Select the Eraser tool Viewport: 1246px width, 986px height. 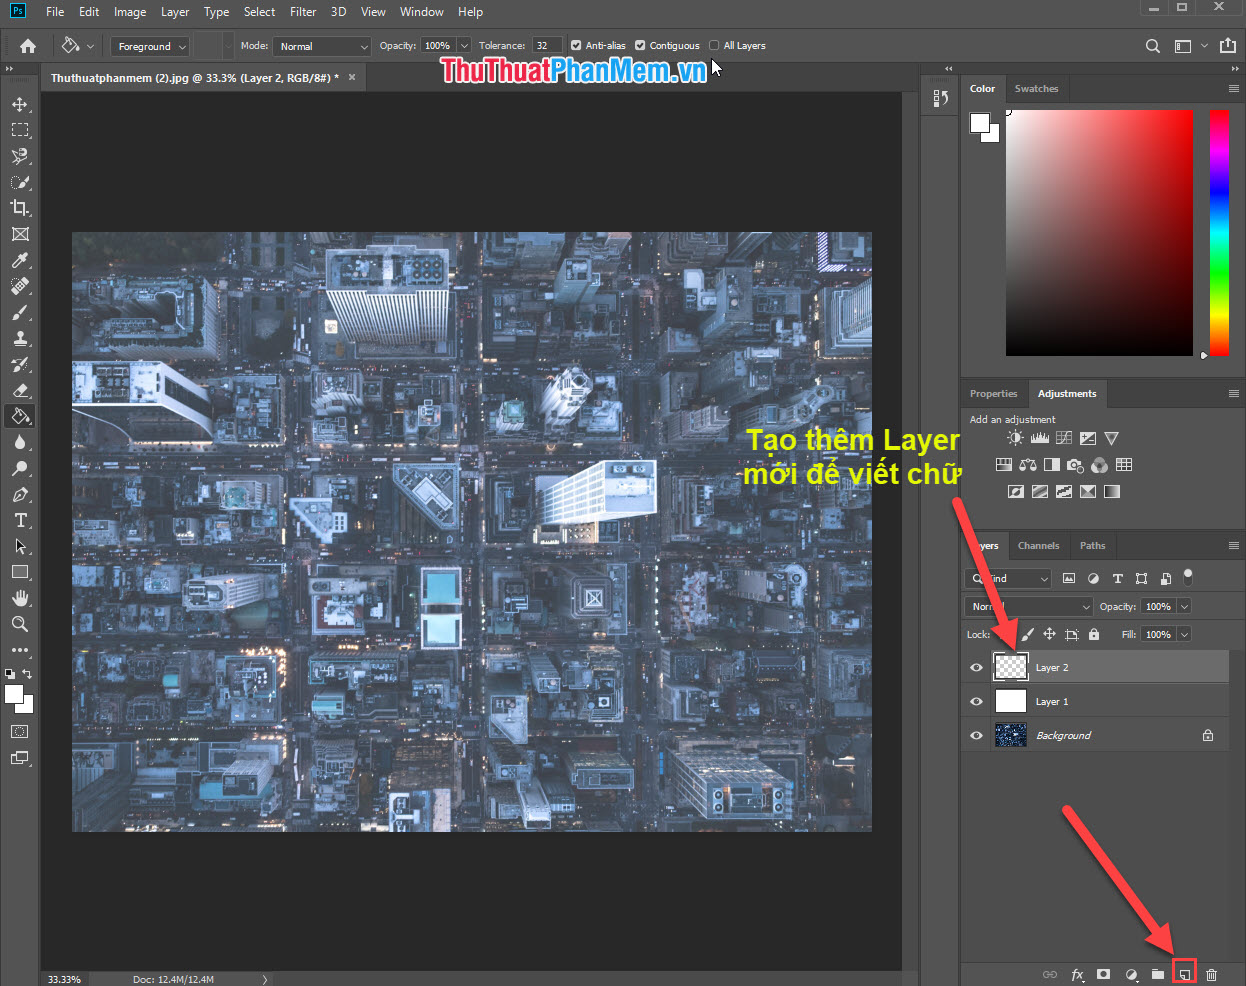tap(20, 390)
